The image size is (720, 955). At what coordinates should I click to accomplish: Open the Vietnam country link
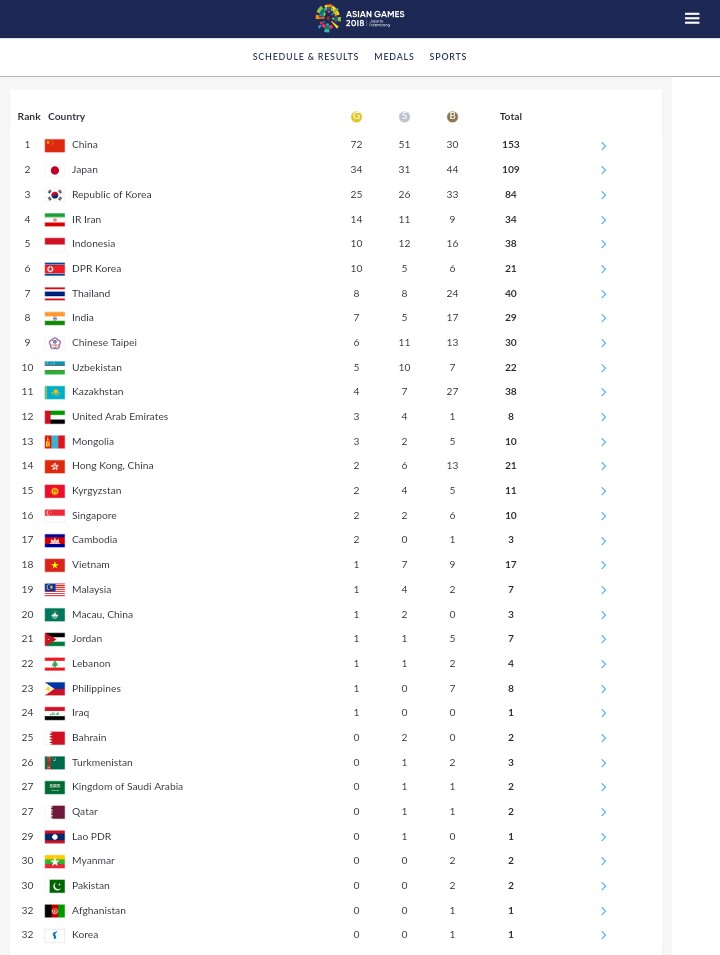coord(91,565)
